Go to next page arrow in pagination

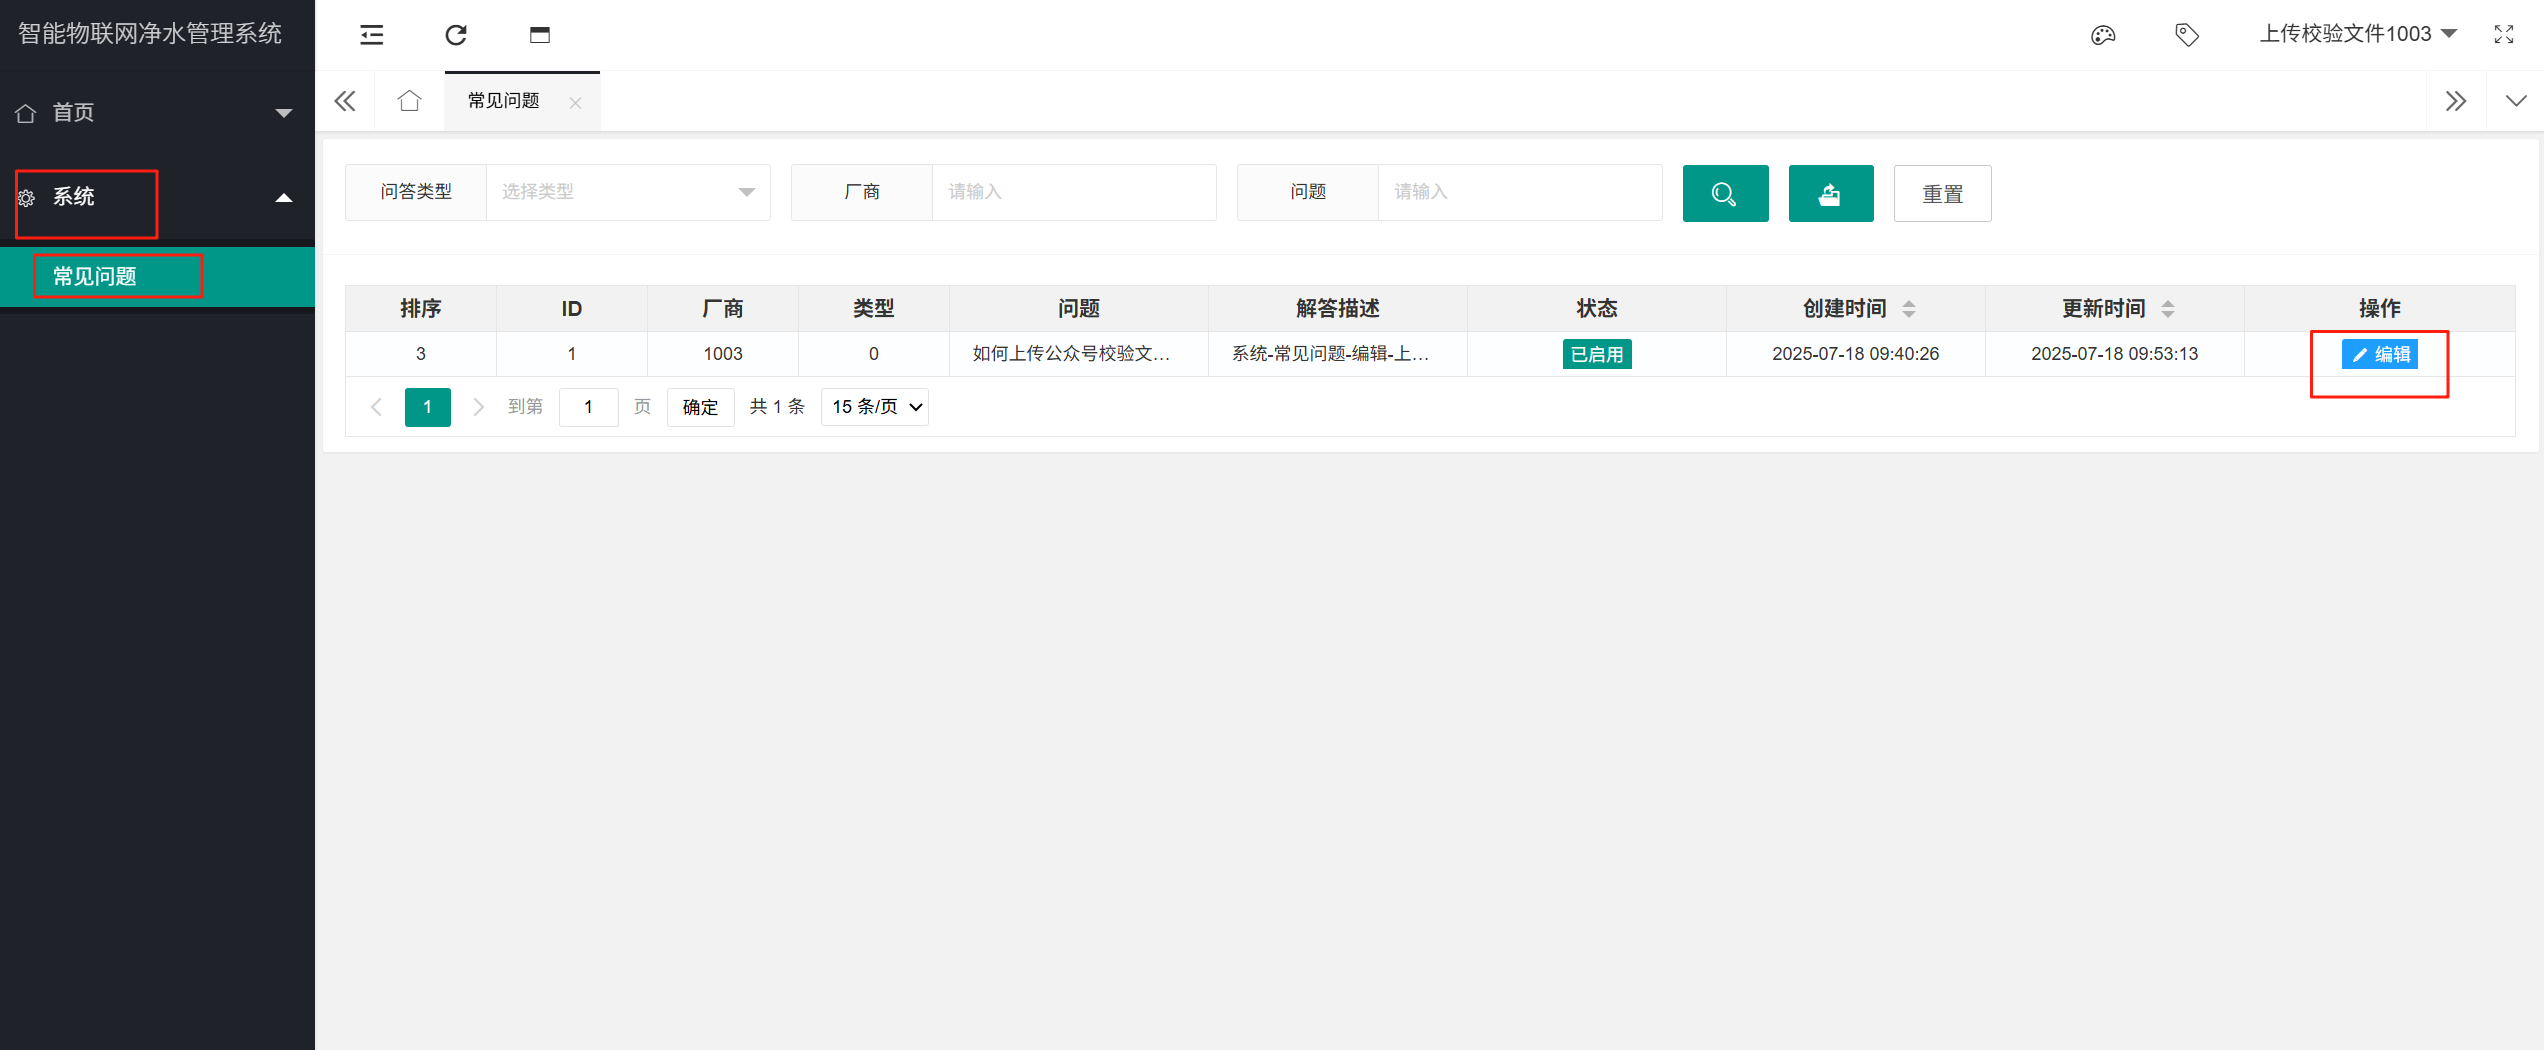(478, 407)
